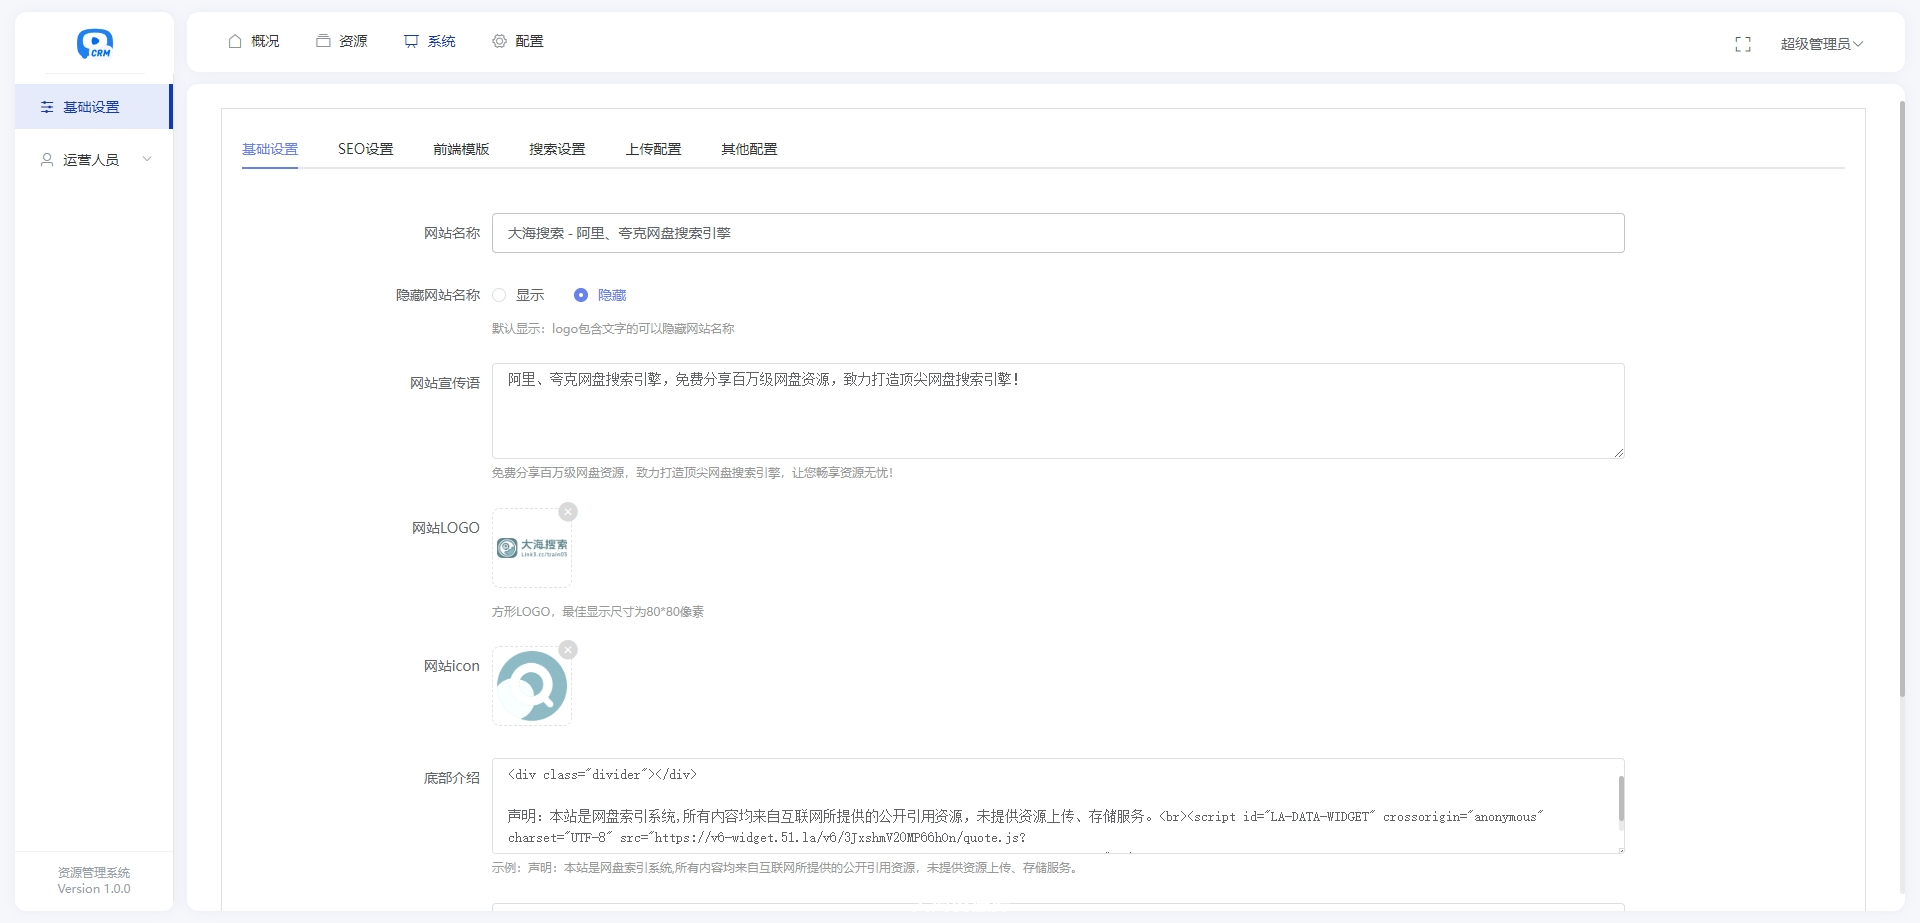Remove the 网站icon image
The image size is (1920, 923).
coord(568,650)
